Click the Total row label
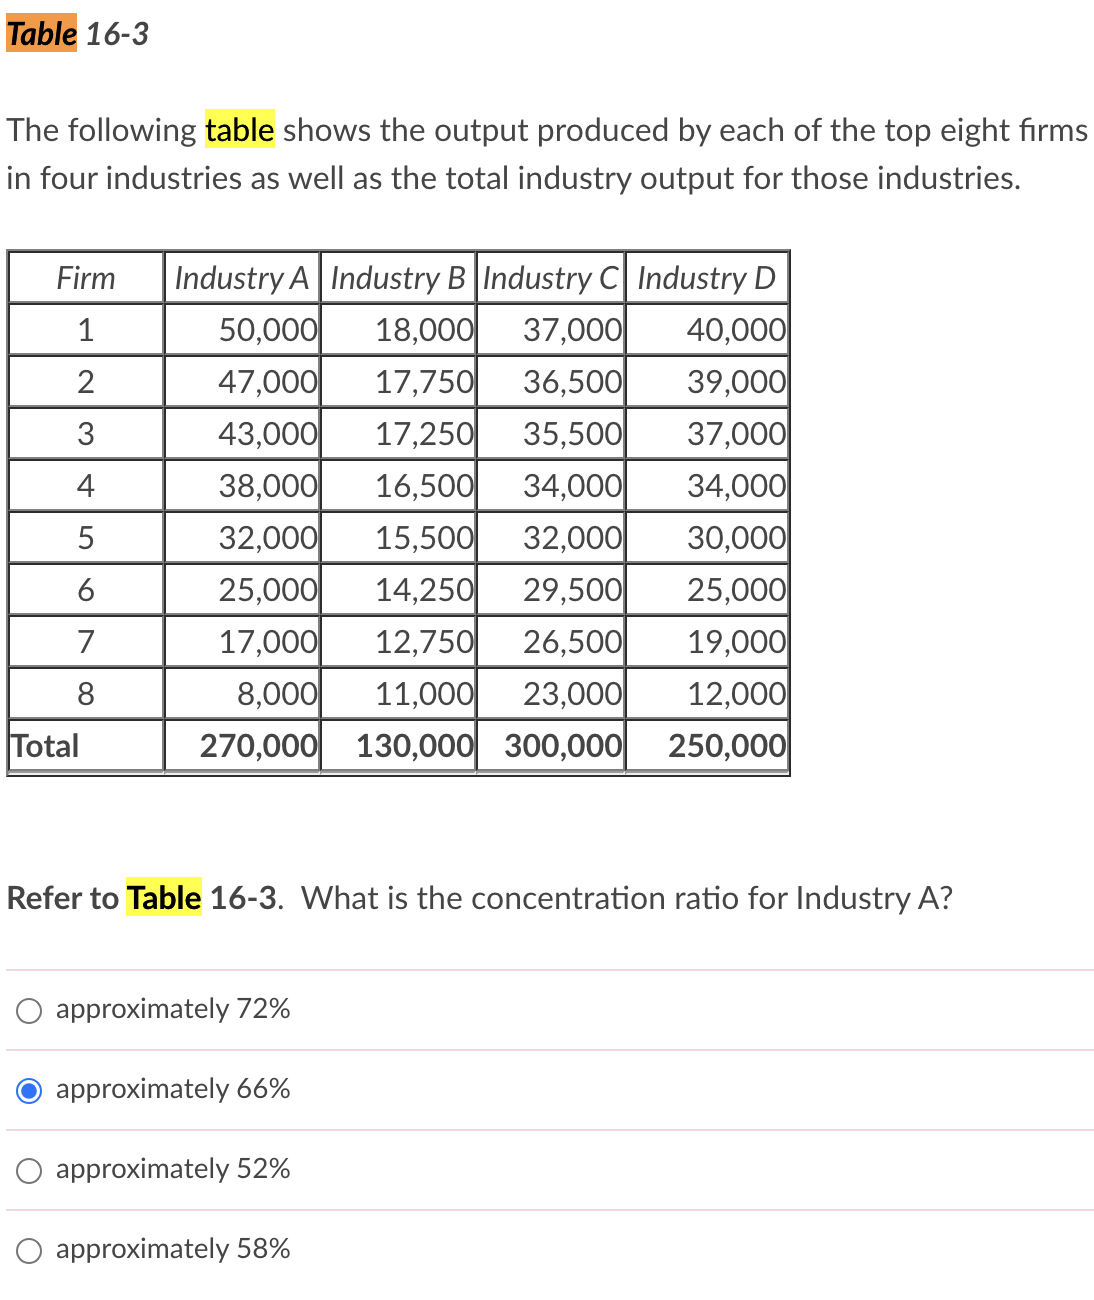1094x1300 pixels. point(44,745)
